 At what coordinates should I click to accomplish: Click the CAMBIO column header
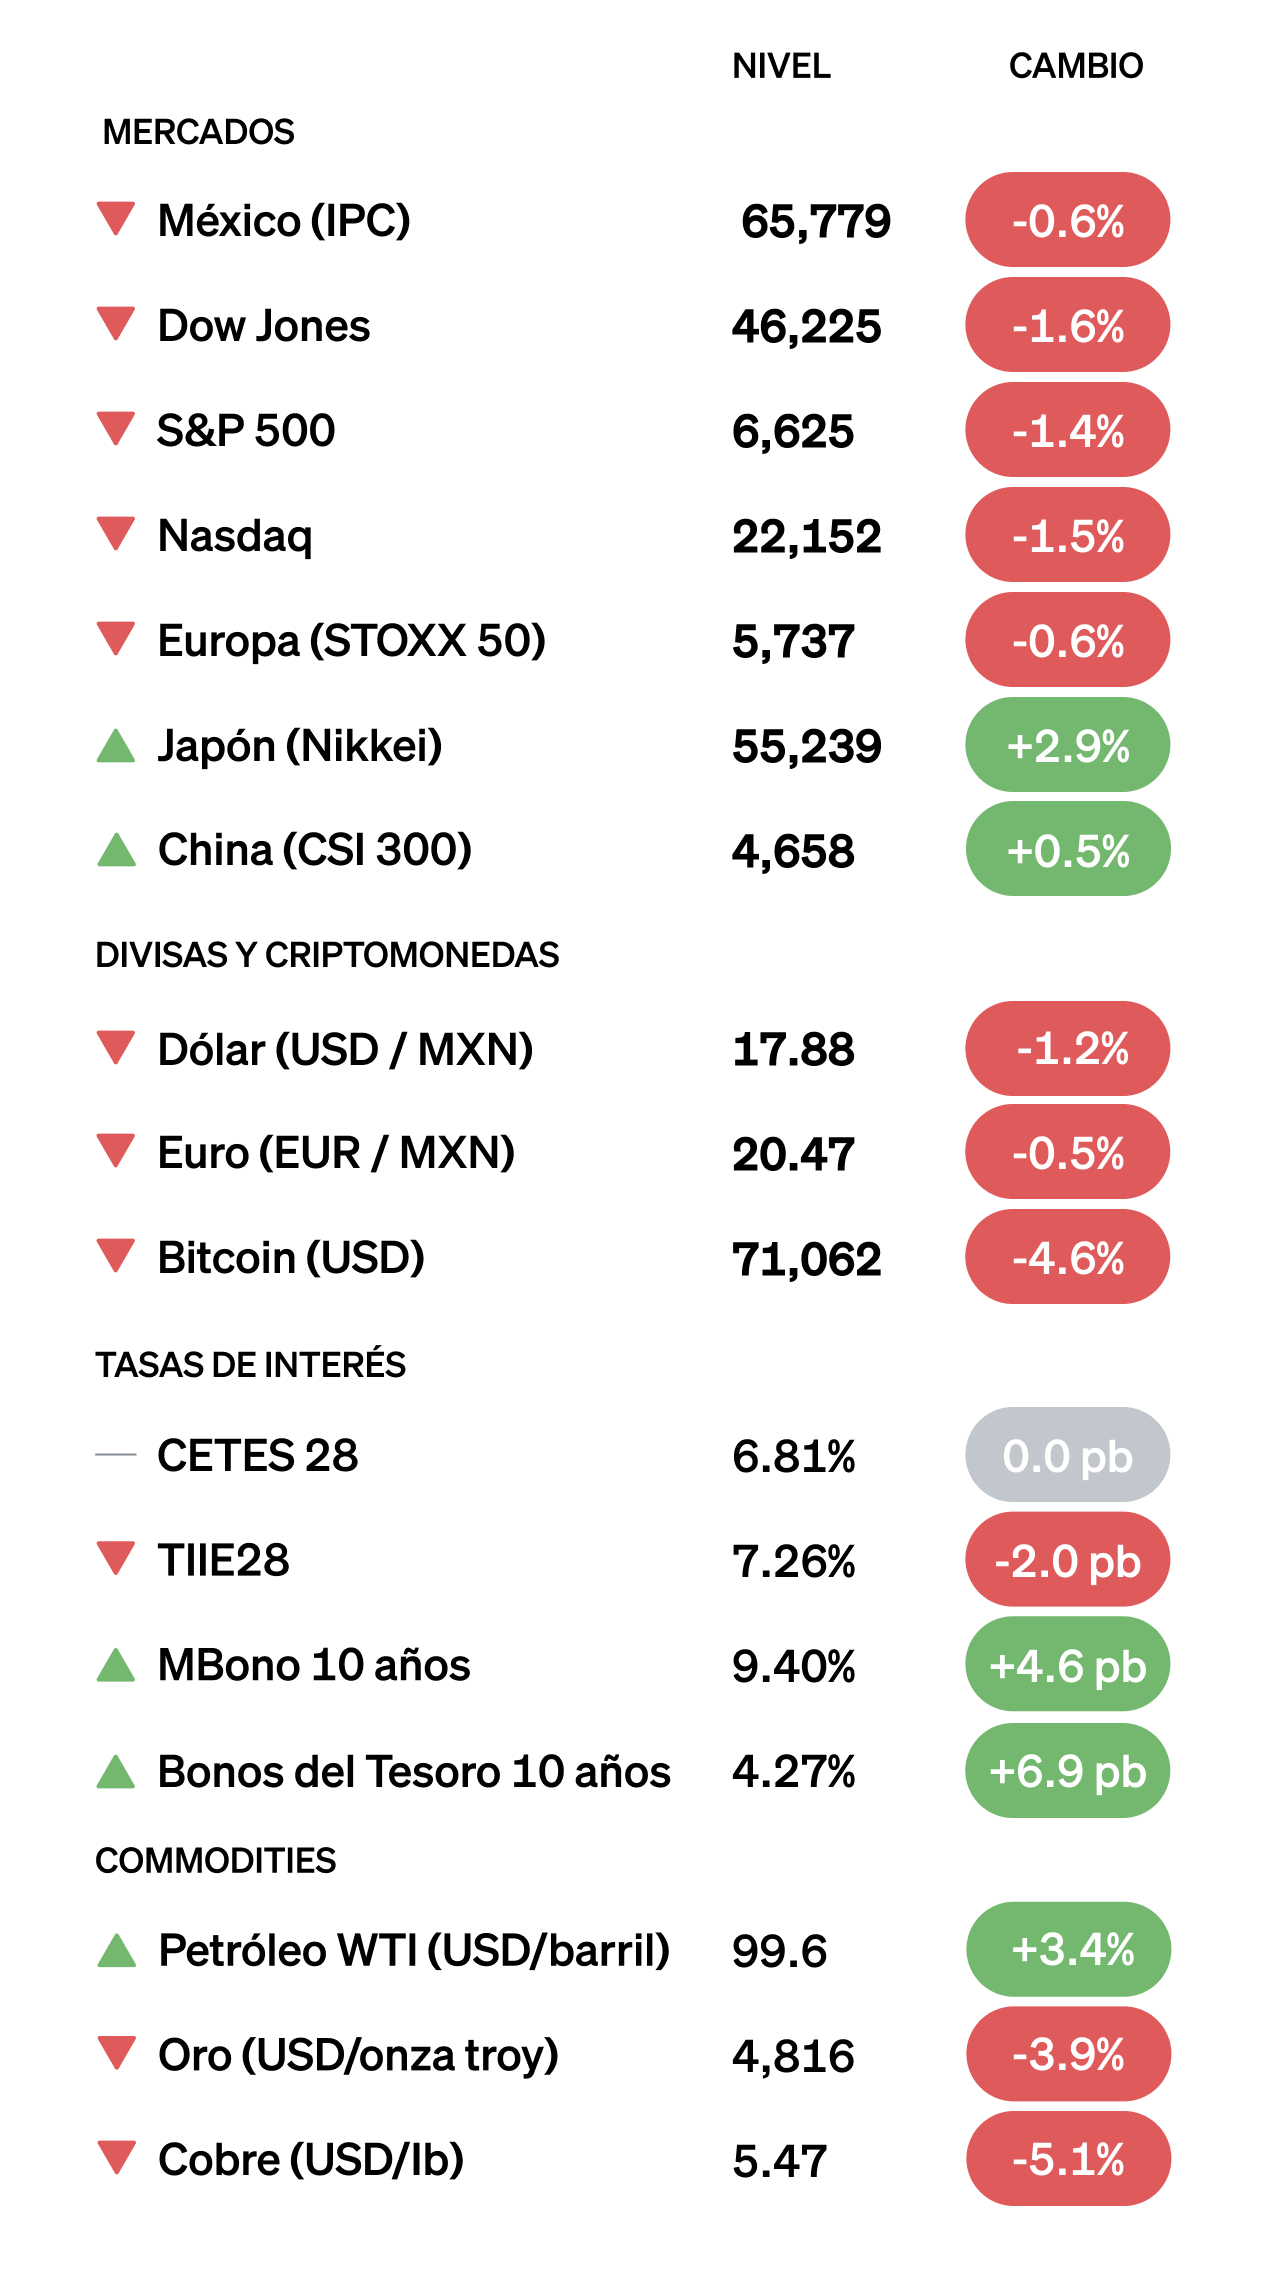(x=1075, y=66)
